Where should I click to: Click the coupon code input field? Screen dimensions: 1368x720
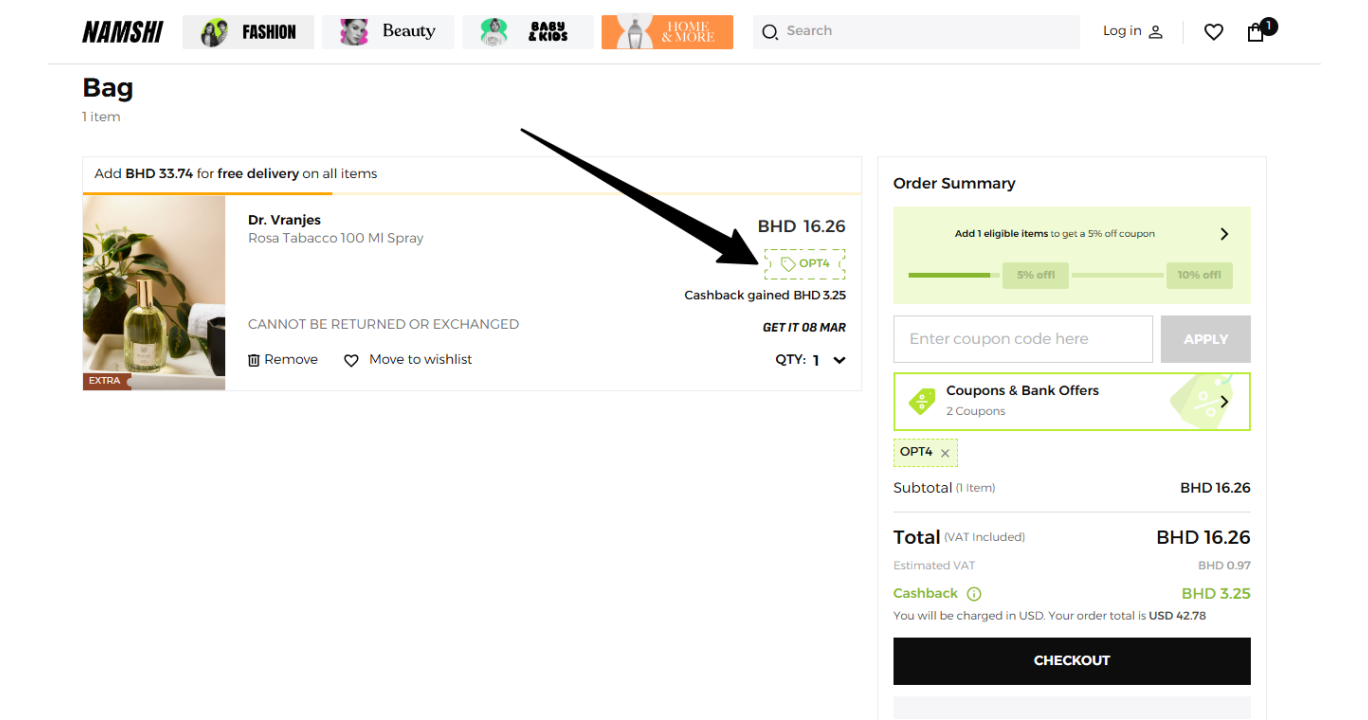[x=1023, y=339]
